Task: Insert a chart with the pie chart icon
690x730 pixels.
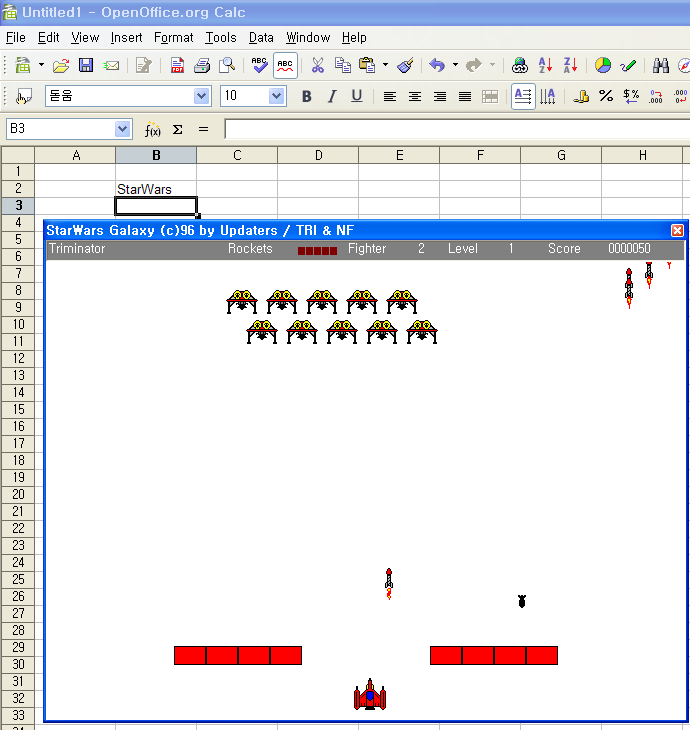Action: click(x=603, y=65)
